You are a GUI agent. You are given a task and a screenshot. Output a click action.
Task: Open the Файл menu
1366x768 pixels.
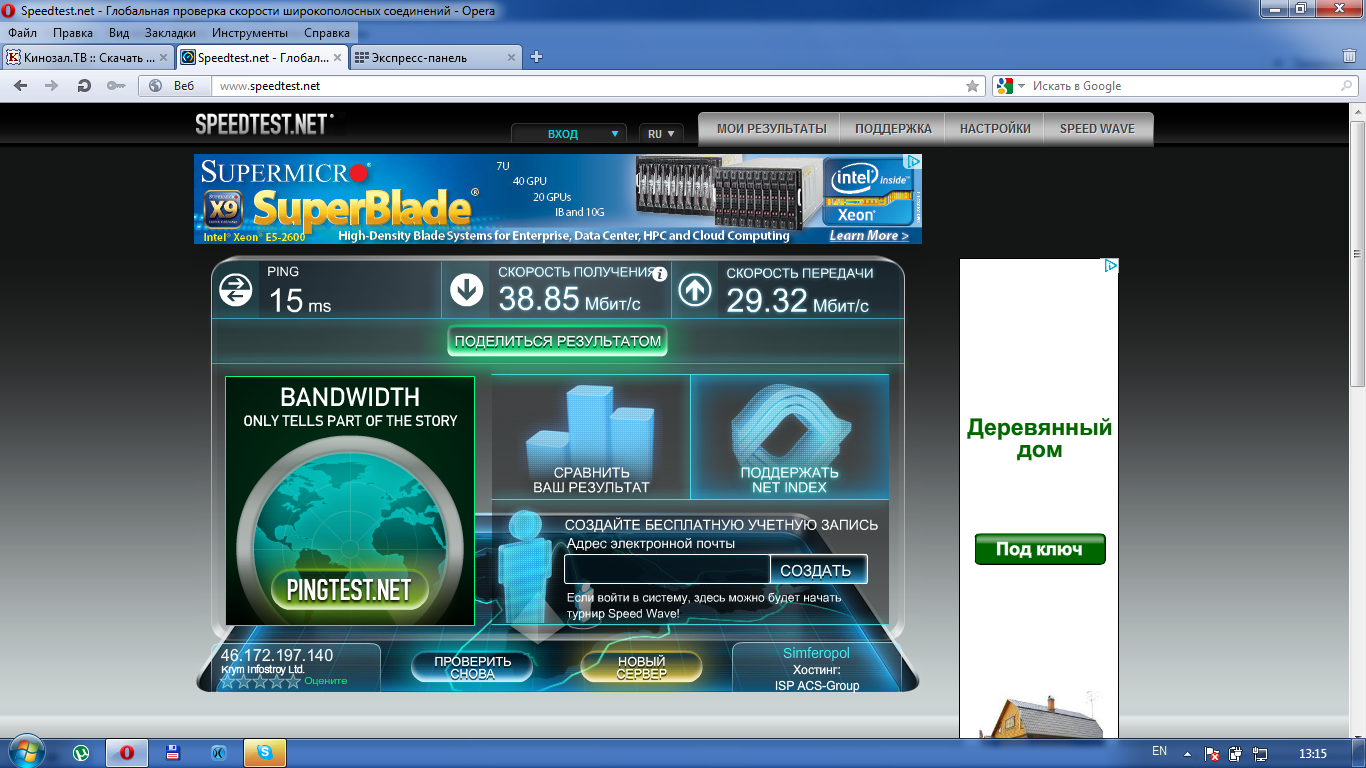click(22, 33)
